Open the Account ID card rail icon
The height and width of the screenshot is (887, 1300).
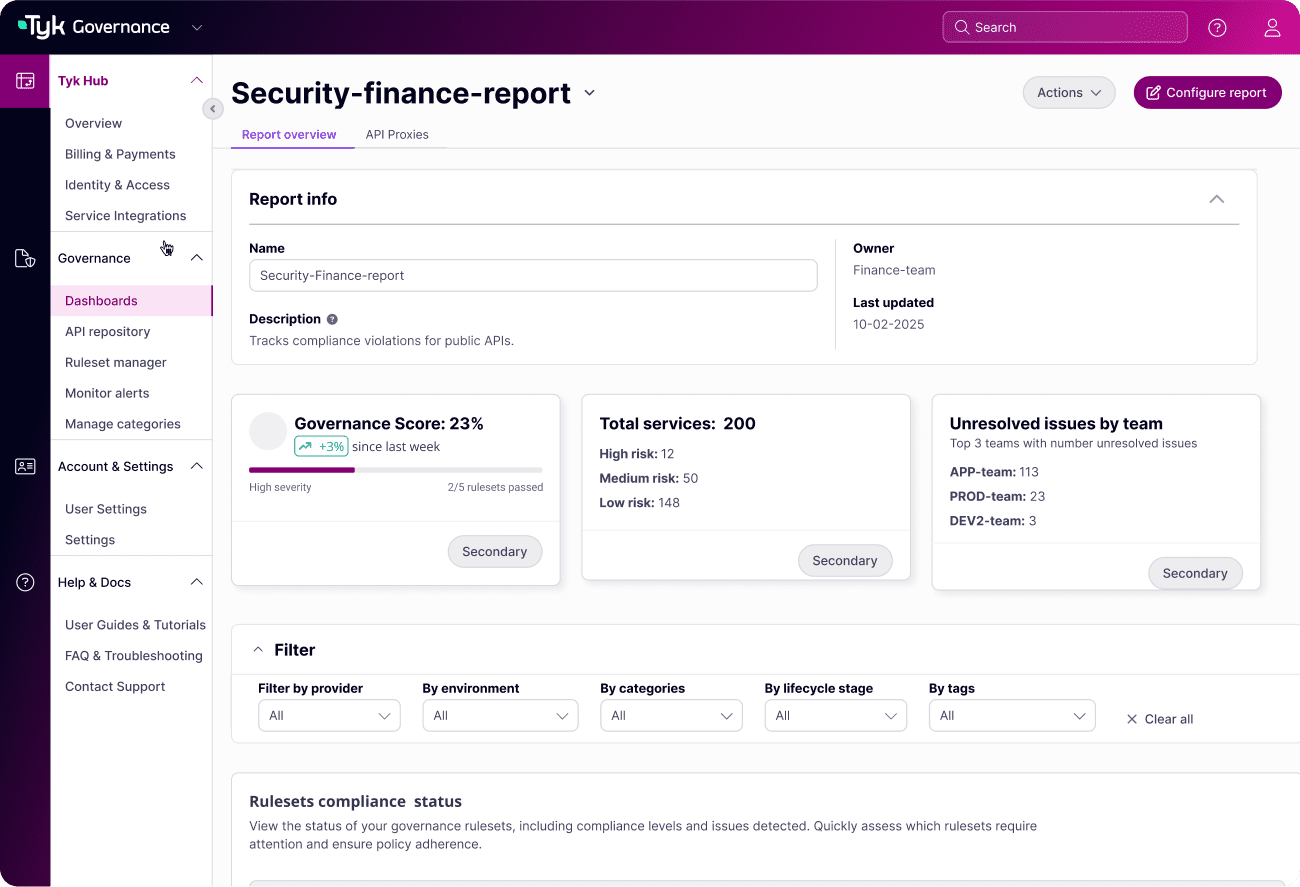click(x=25, y=466)
